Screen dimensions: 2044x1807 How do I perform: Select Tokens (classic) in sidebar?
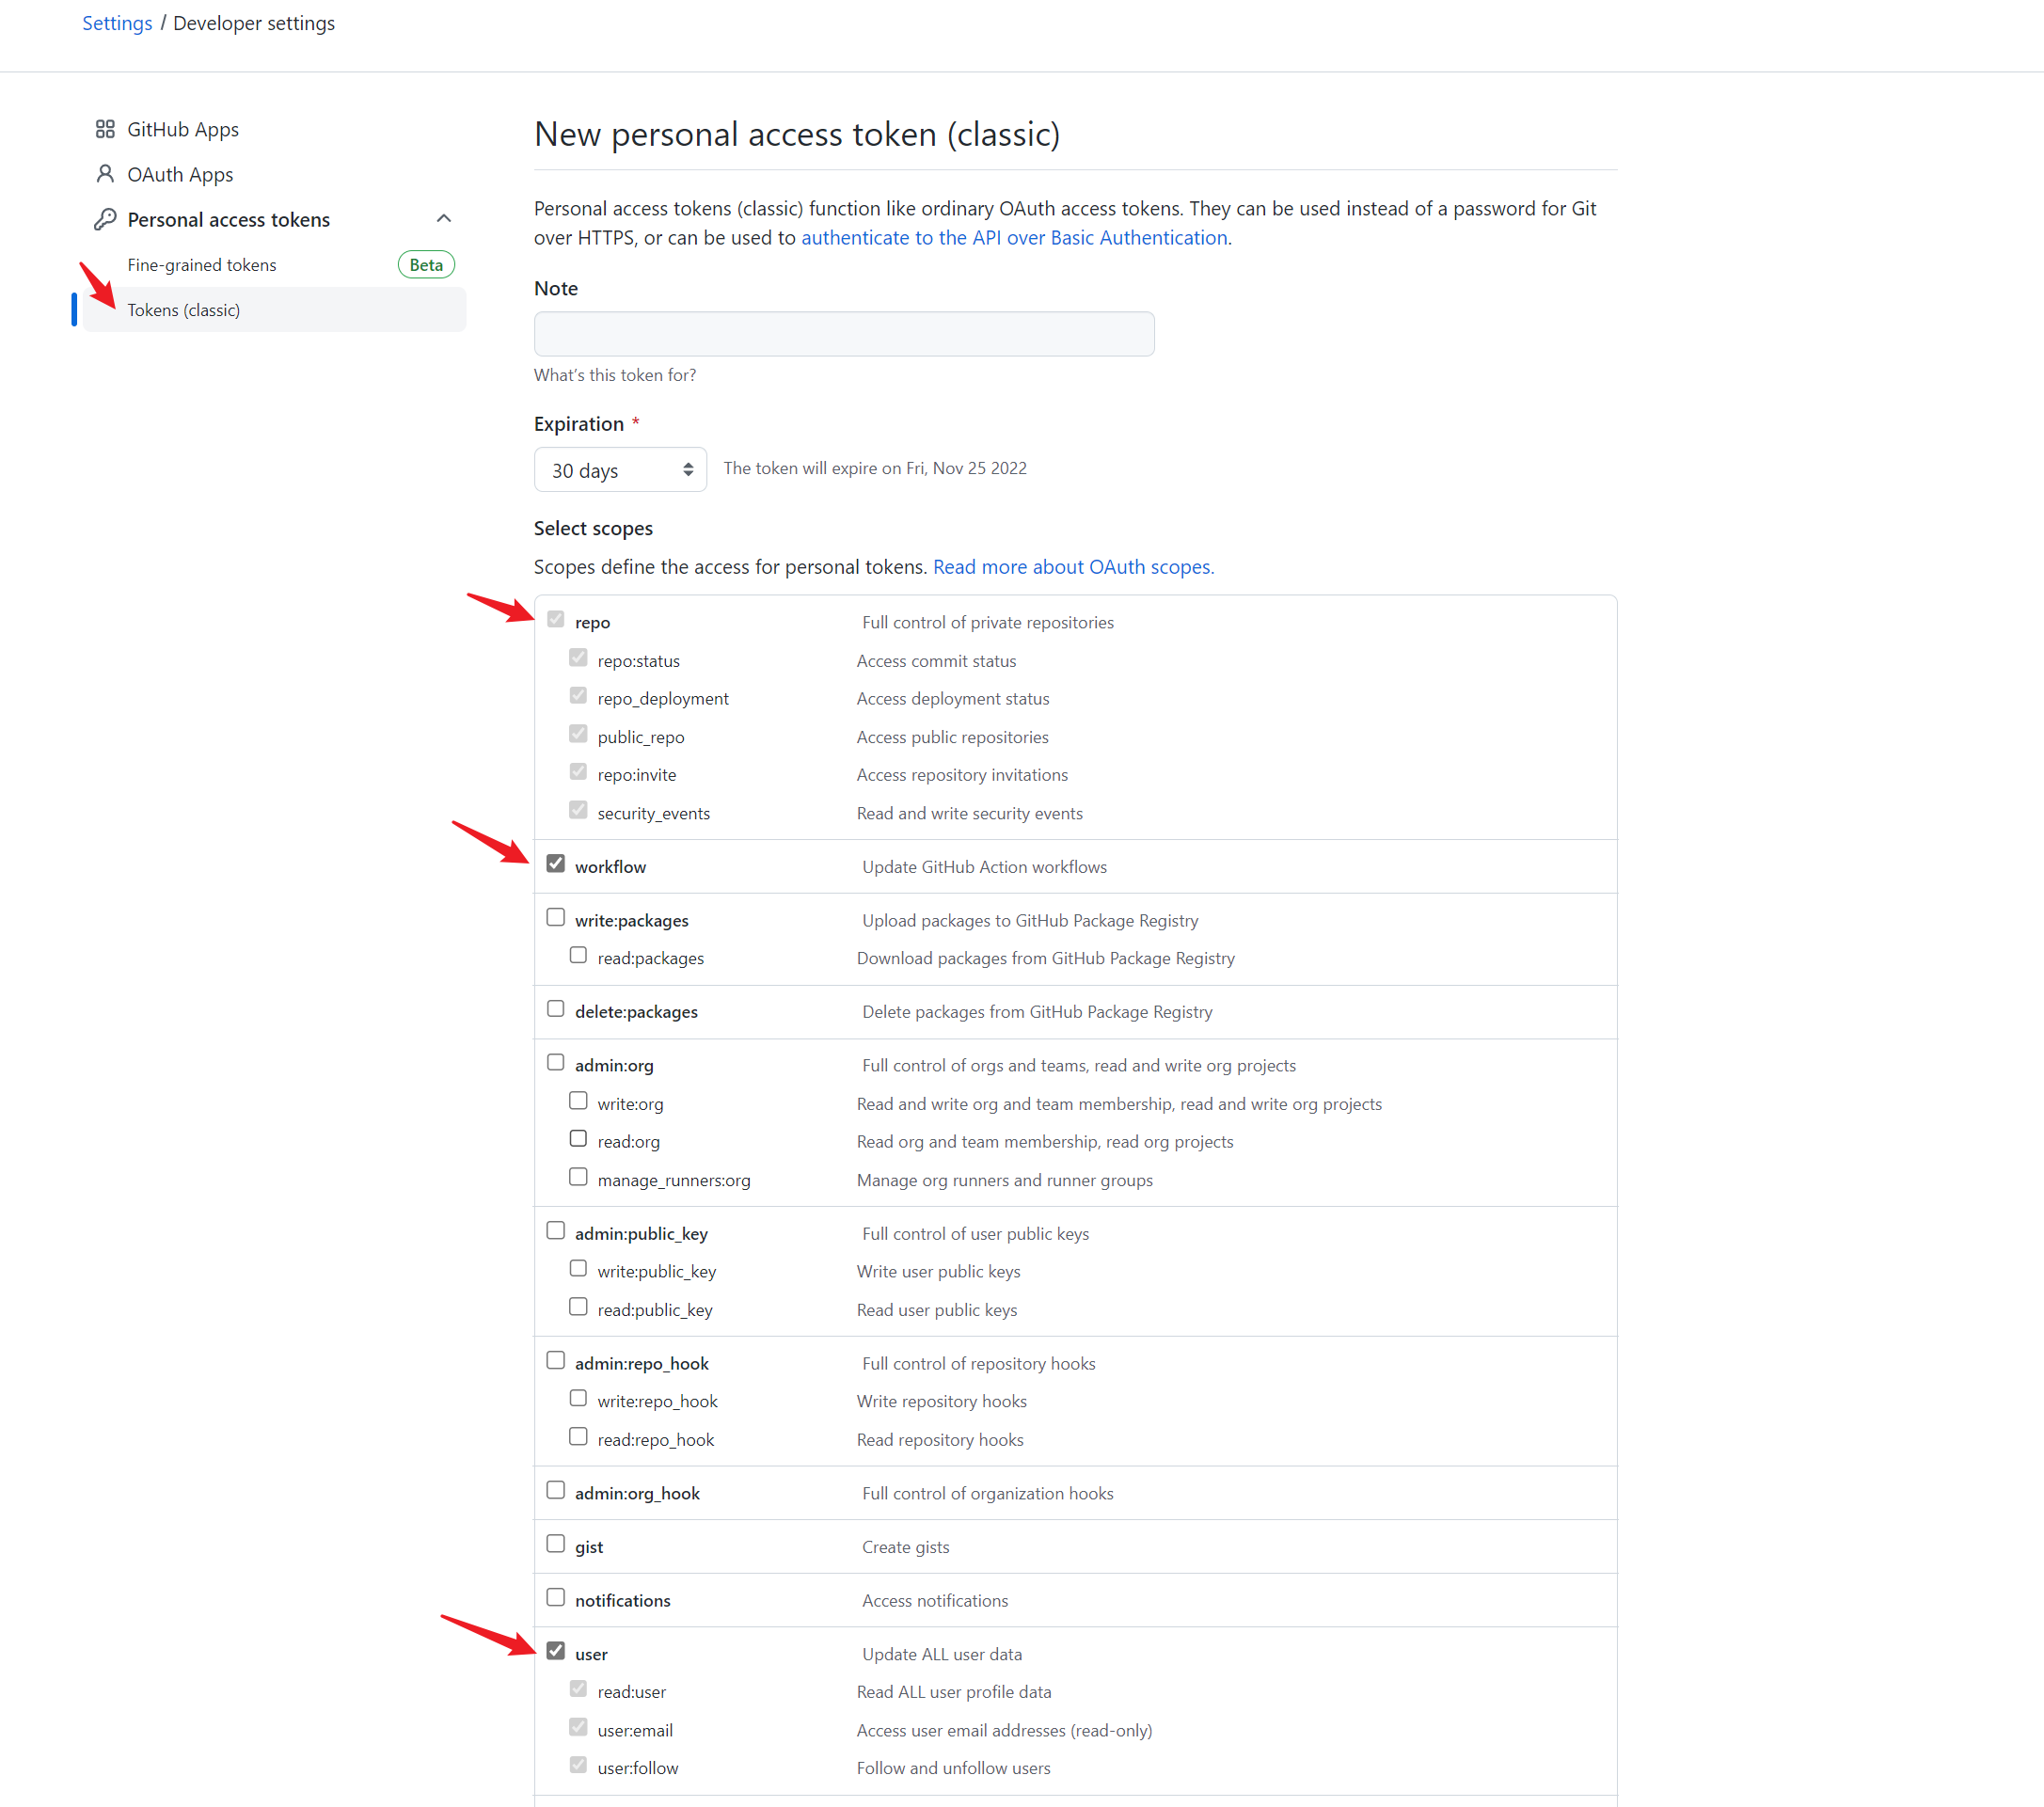coord(184,310)
